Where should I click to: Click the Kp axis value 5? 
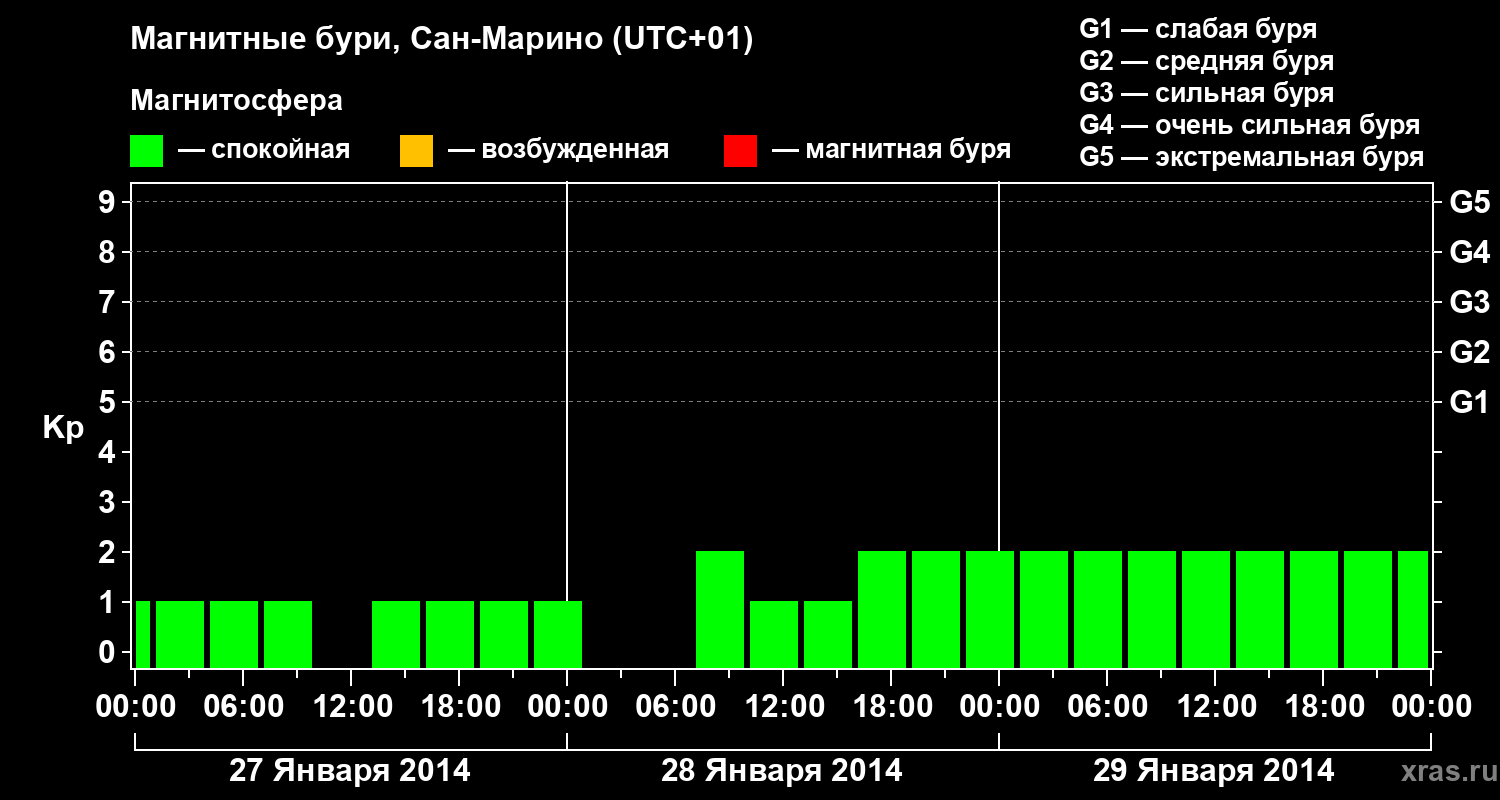coord(109,402)
